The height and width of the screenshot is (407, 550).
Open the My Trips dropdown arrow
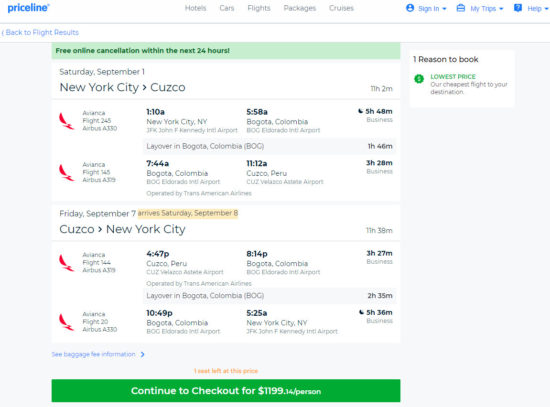click(x=501, y=9)
